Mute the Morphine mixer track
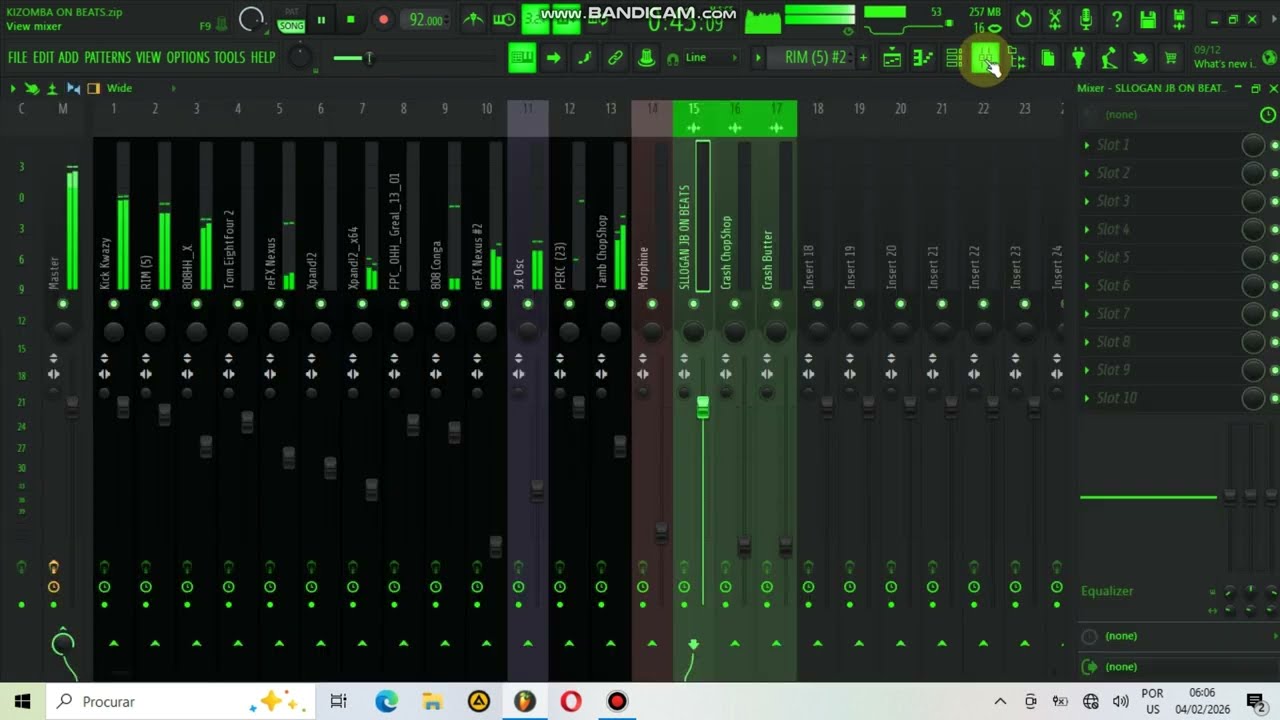 (652, 304)
